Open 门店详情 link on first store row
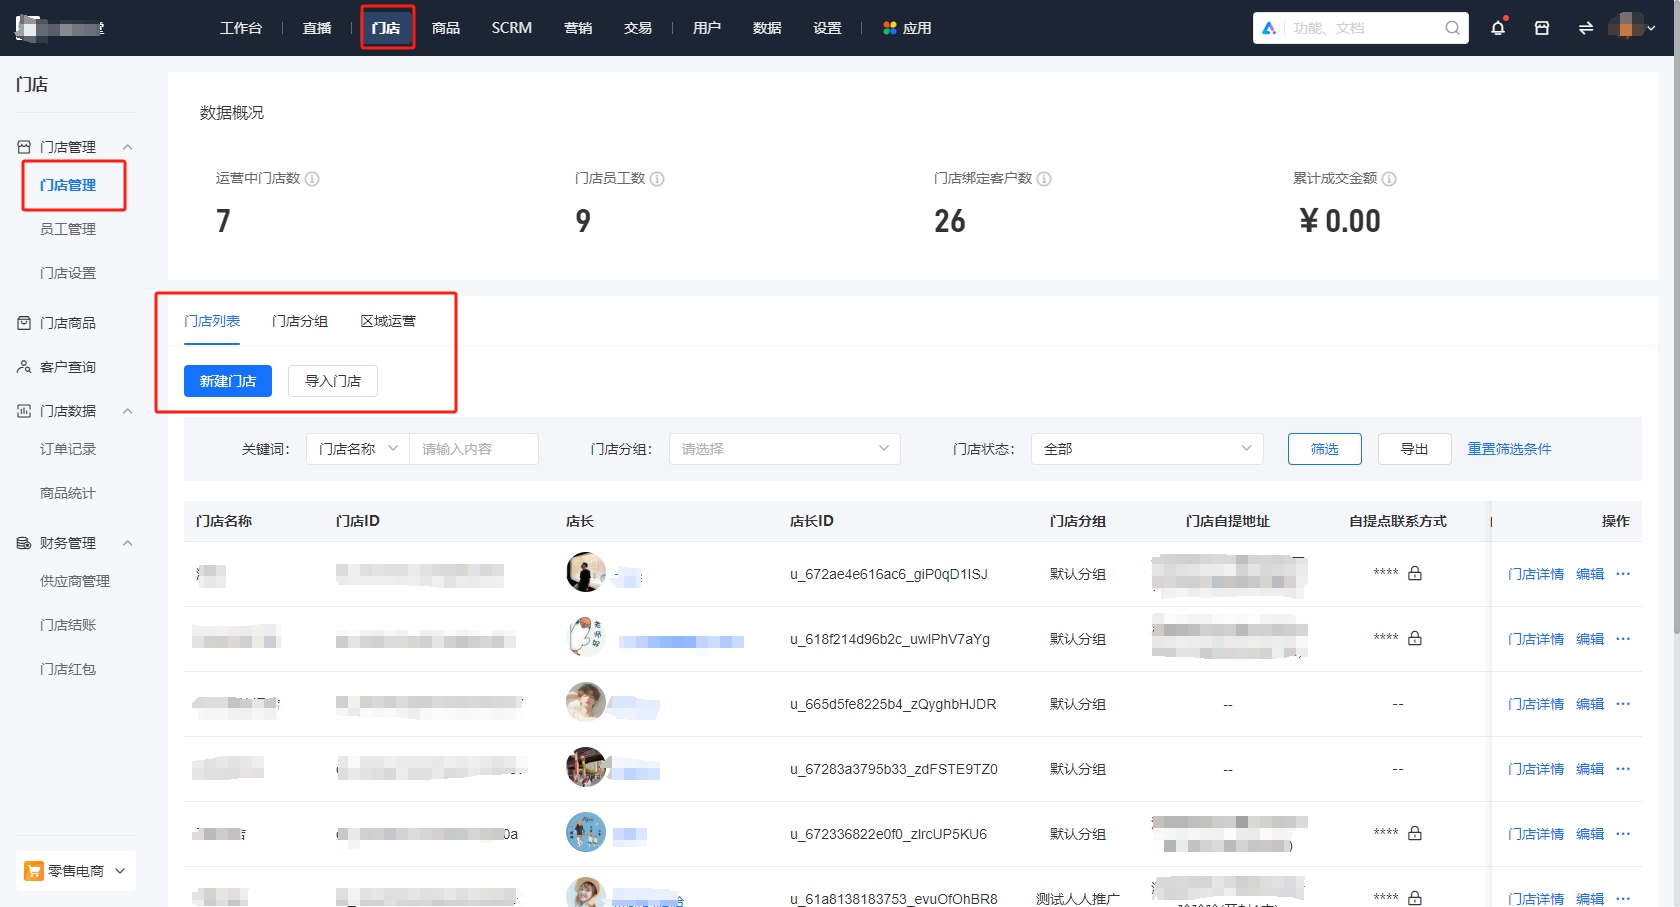 [1536, 573]
